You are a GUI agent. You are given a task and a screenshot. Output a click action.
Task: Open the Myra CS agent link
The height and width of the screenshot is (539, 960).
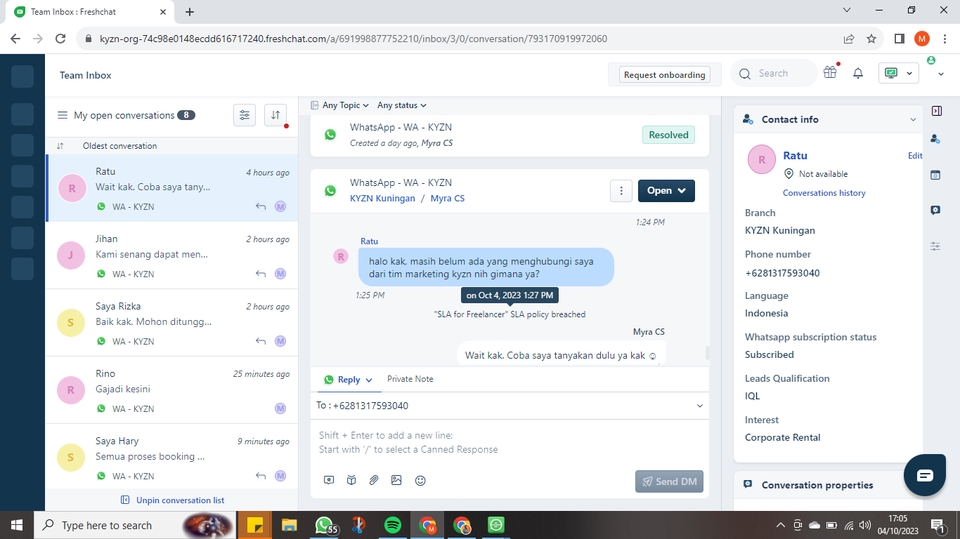point(447,198)
